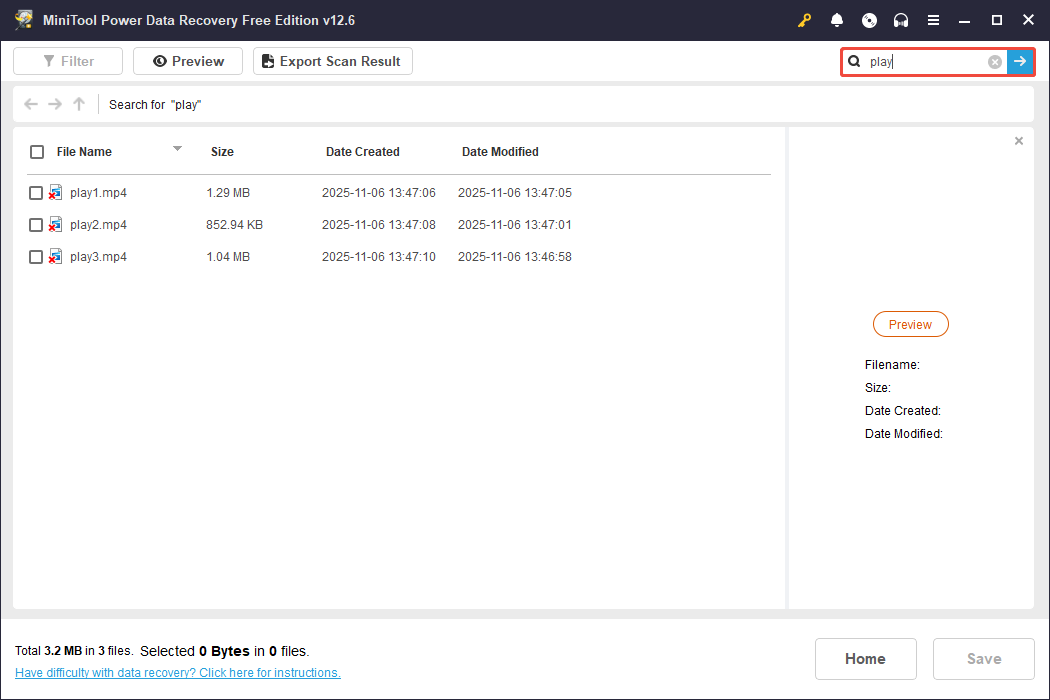This screenshot has width=1050, height=700.
Task: Open the bootable media builder
Action: tap(869, 20)
